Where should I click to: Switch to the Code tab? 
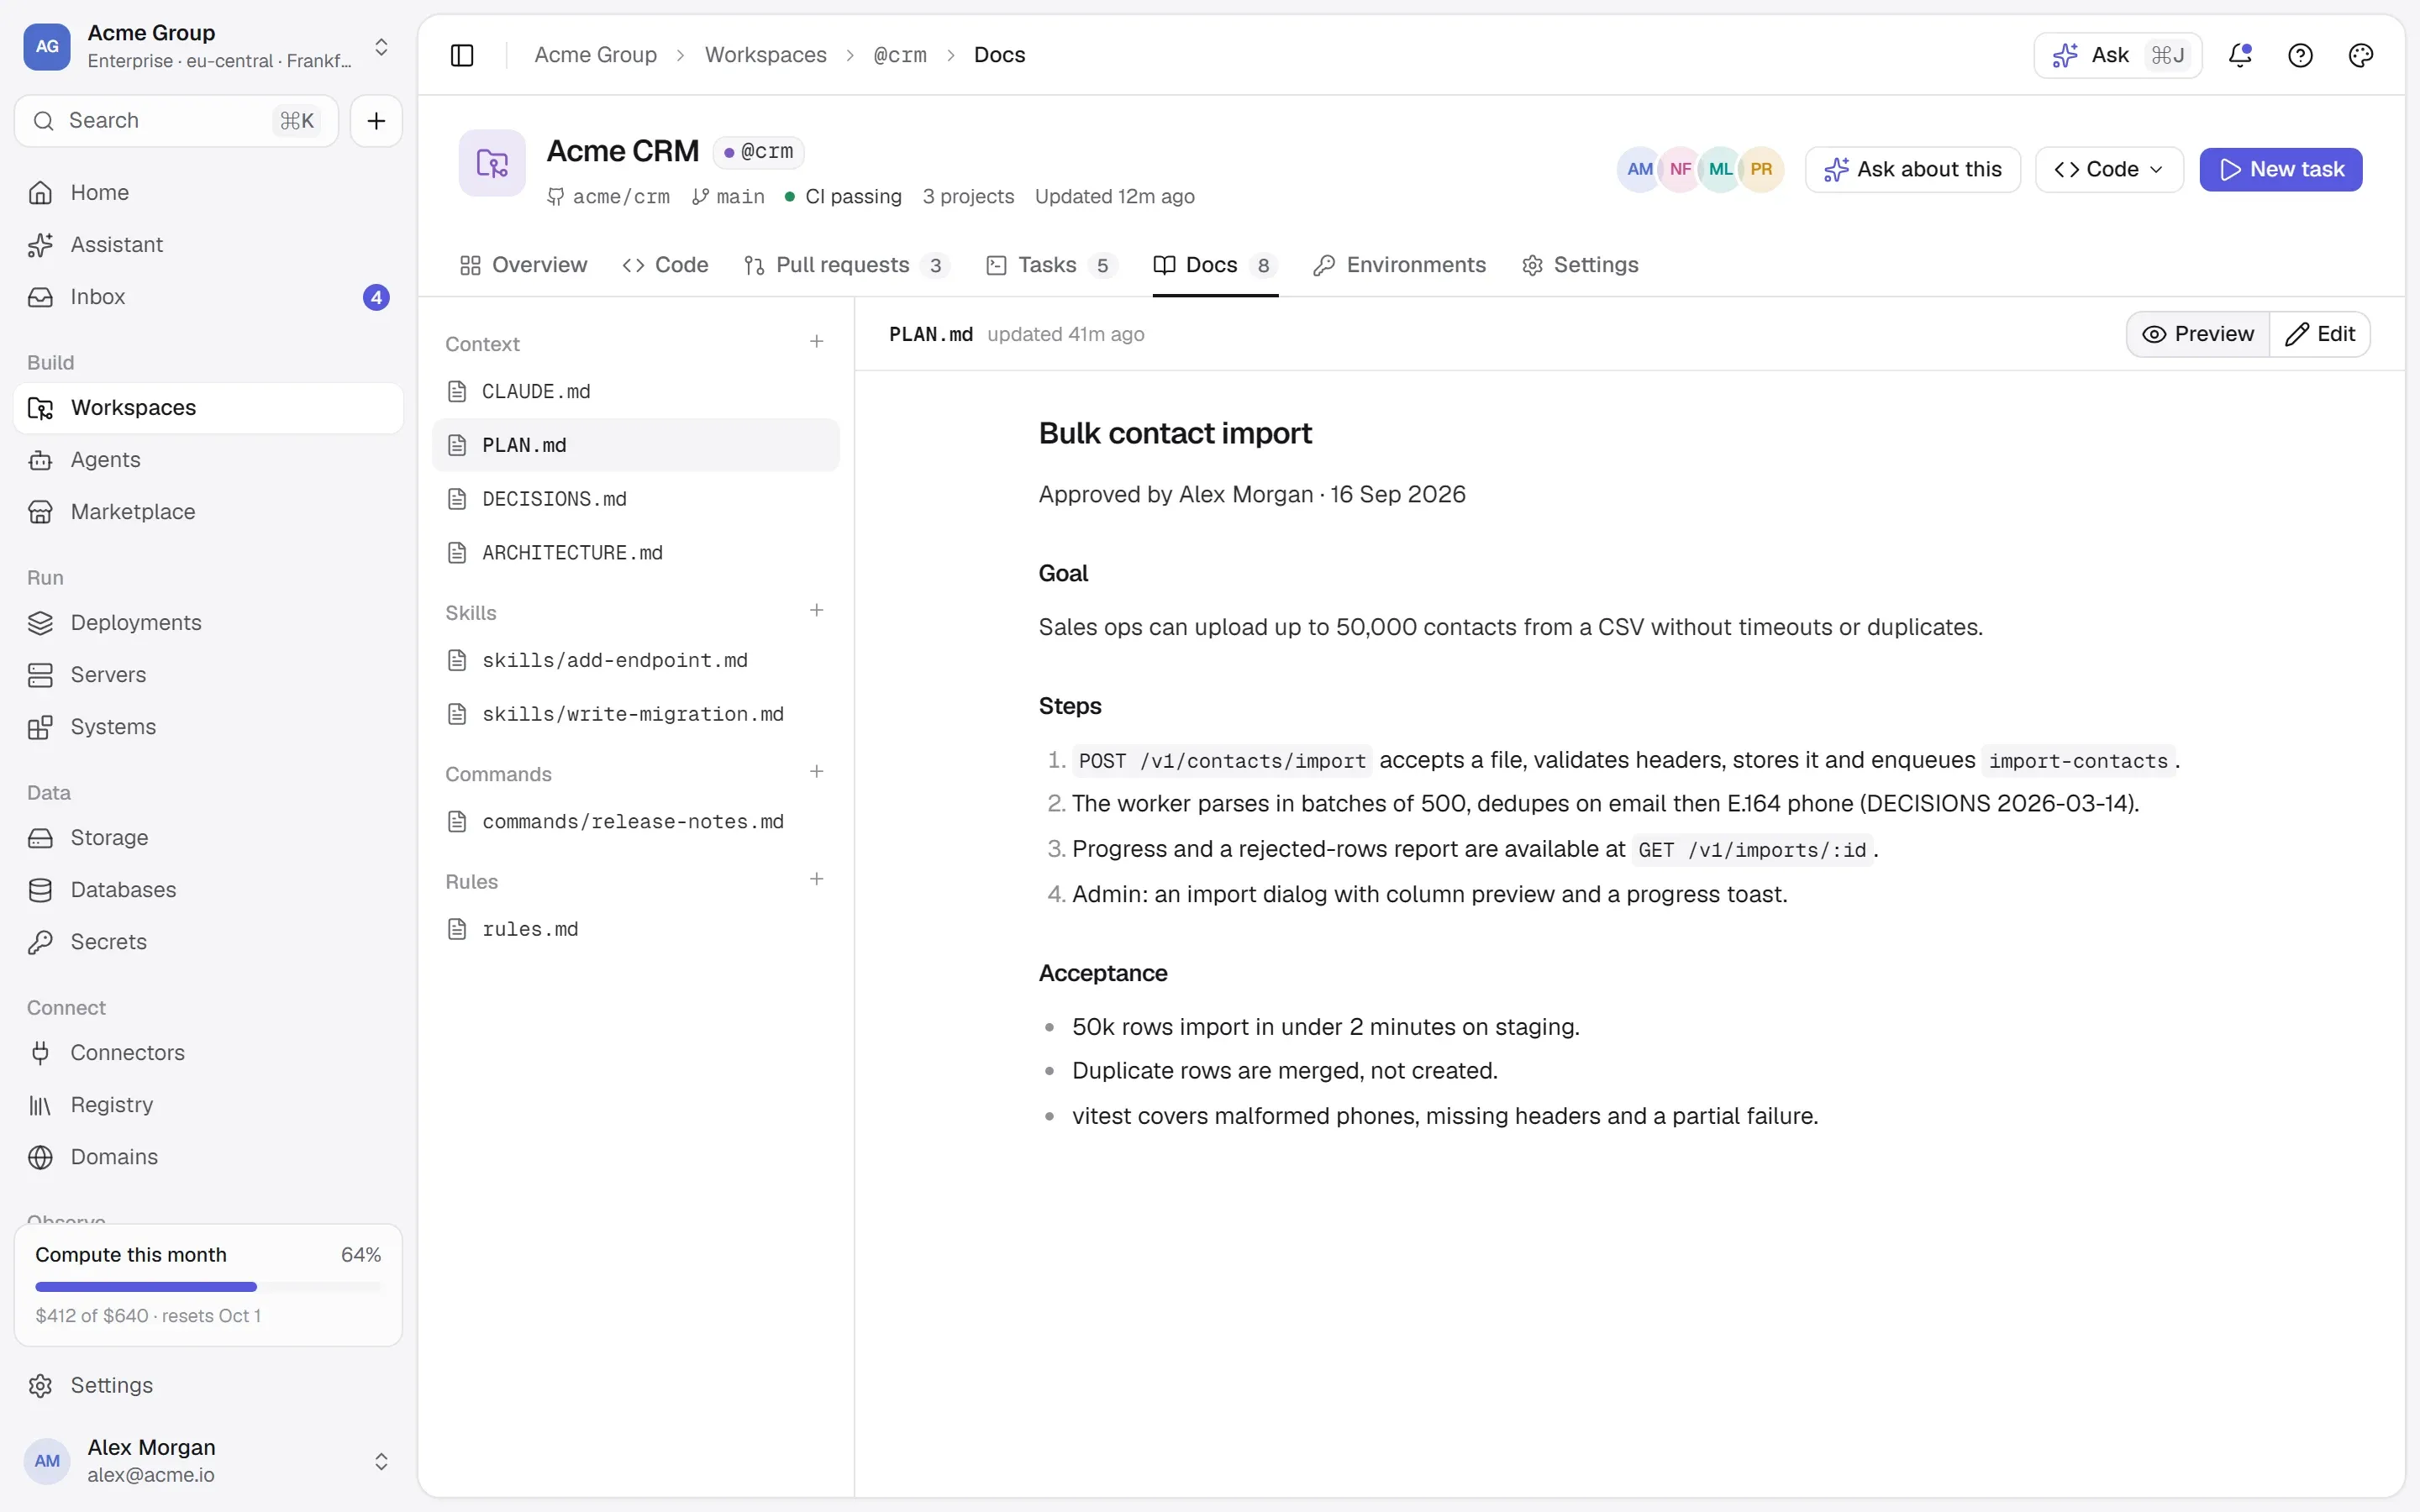[x=665, y=265]
